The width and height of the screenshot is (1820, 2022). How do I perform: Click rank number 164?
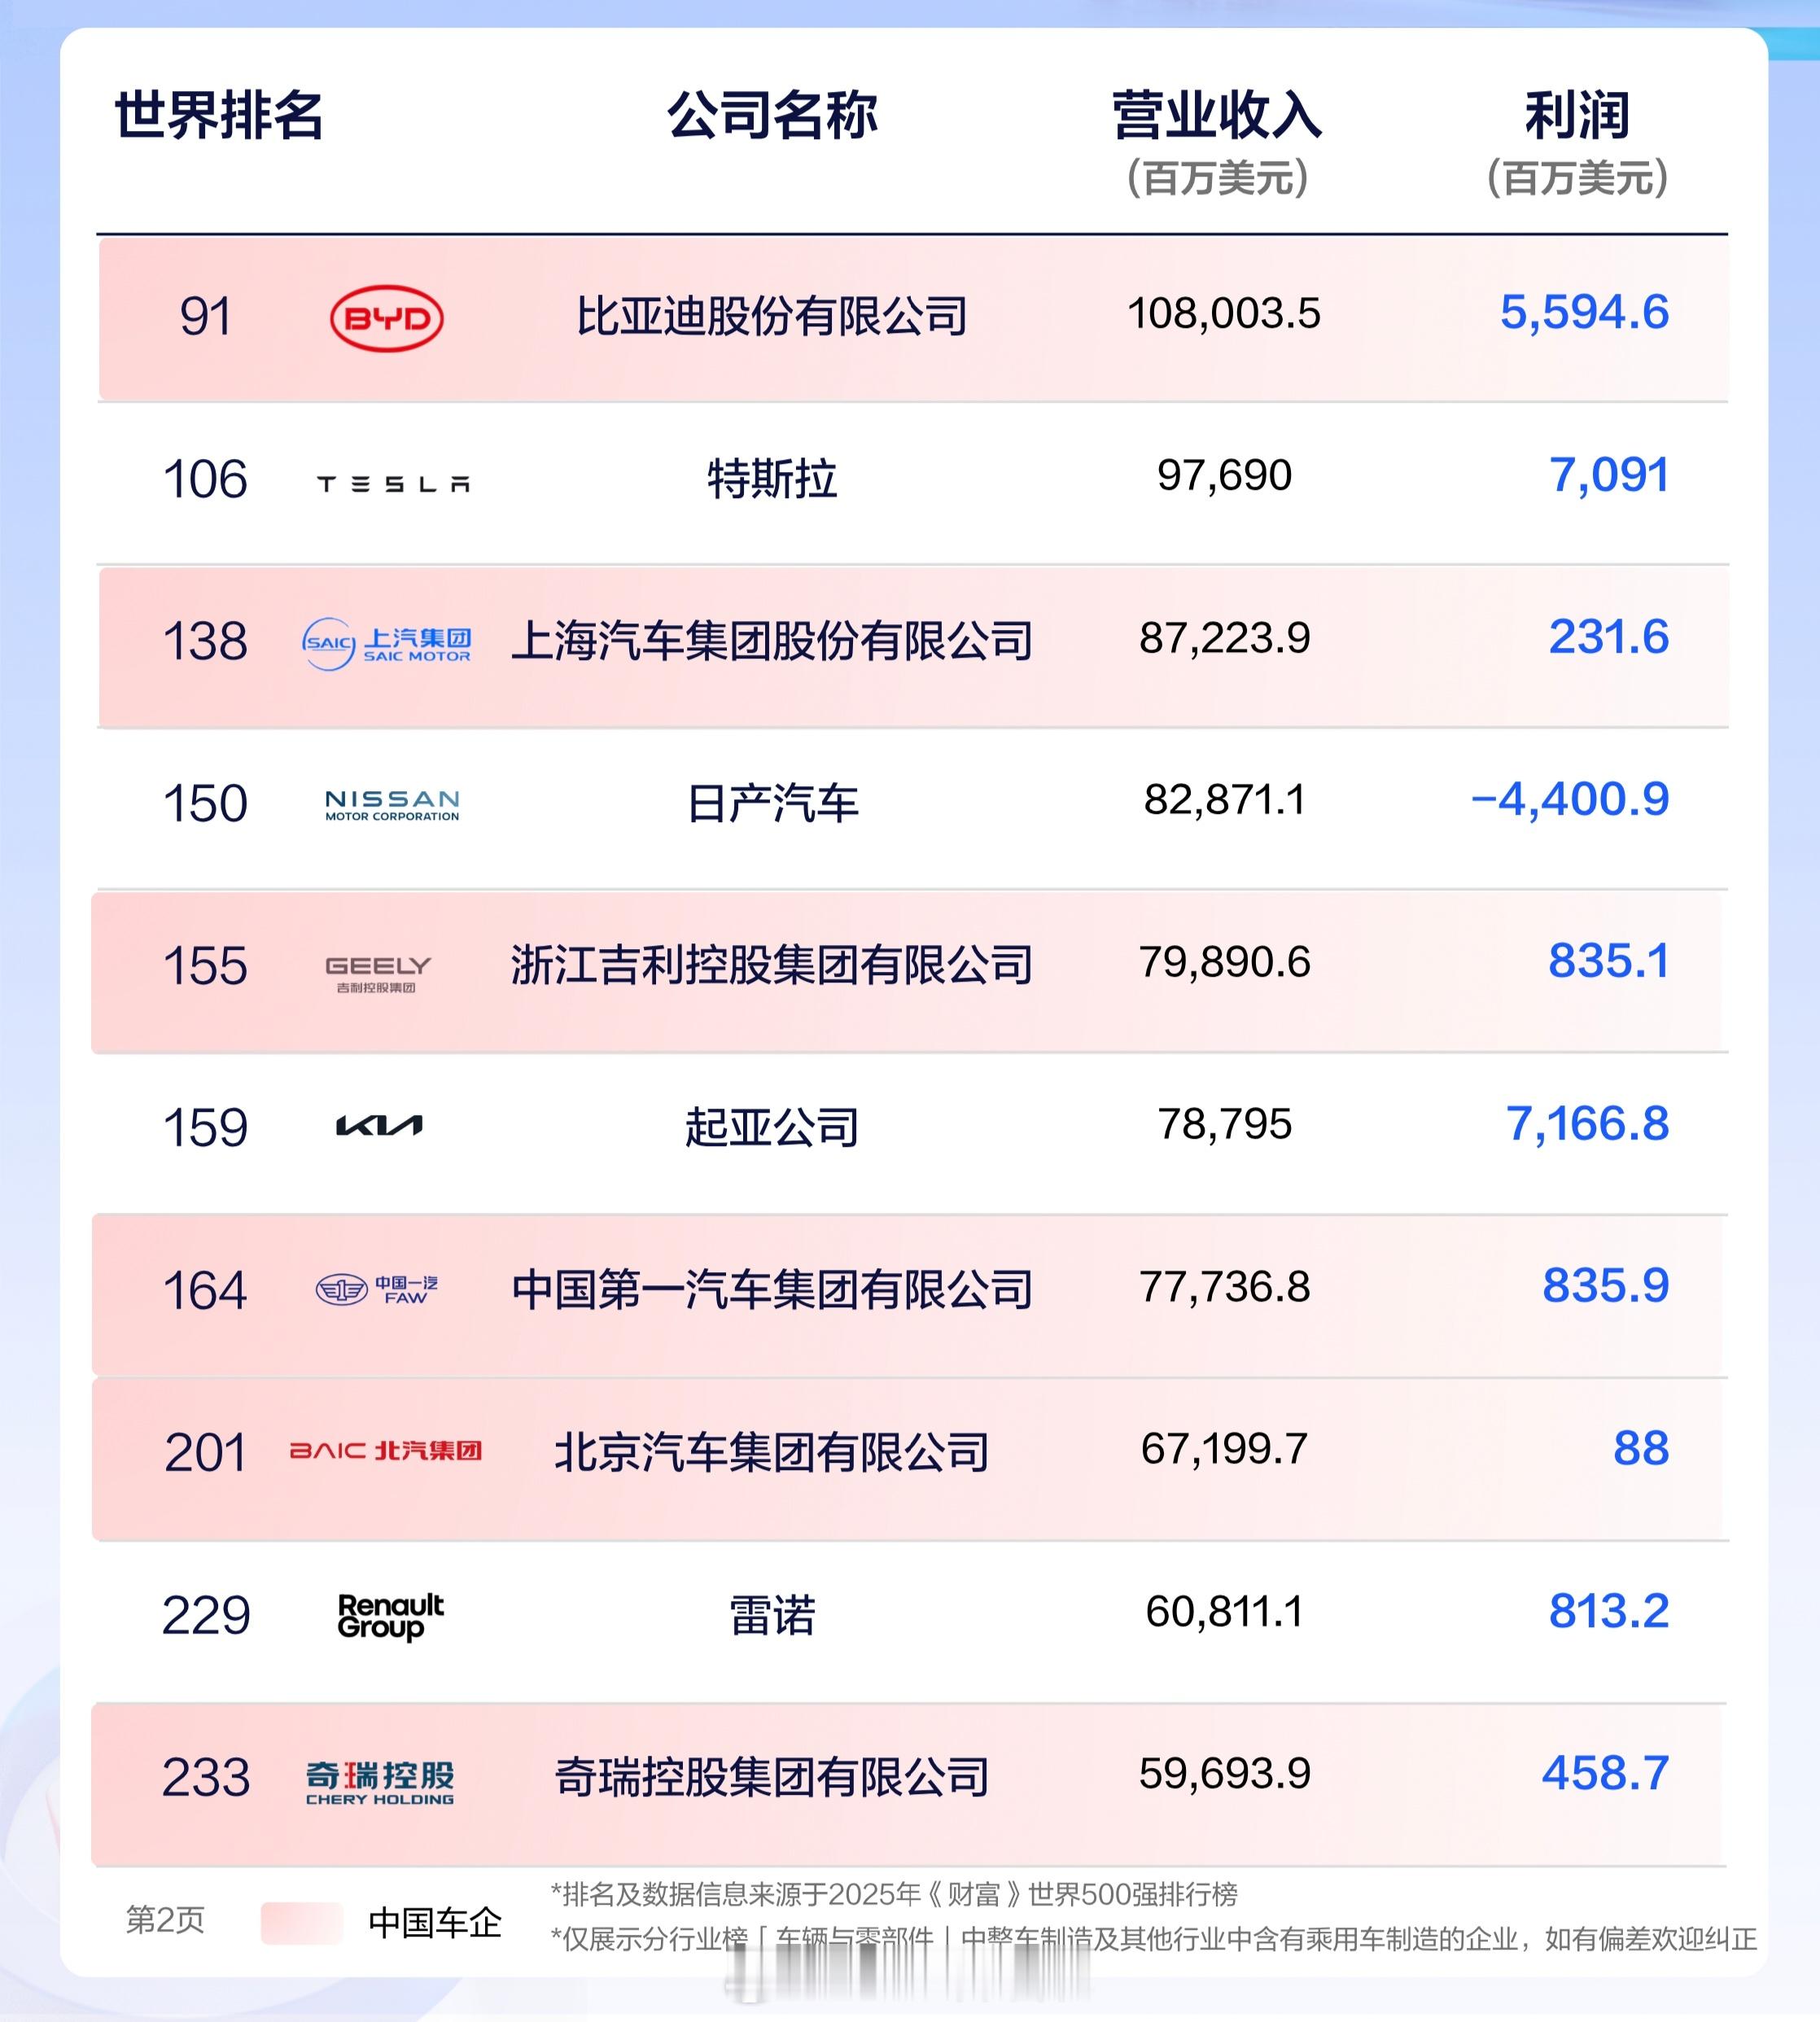[205, 1290]
